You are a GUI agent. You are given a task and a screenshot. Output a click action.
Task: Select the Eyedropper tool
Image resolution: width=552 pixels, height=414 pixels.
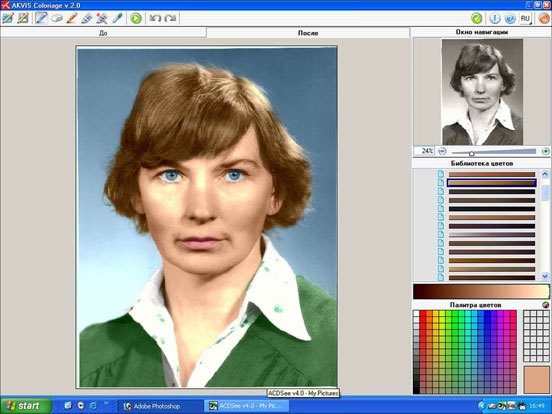[117, 18]
